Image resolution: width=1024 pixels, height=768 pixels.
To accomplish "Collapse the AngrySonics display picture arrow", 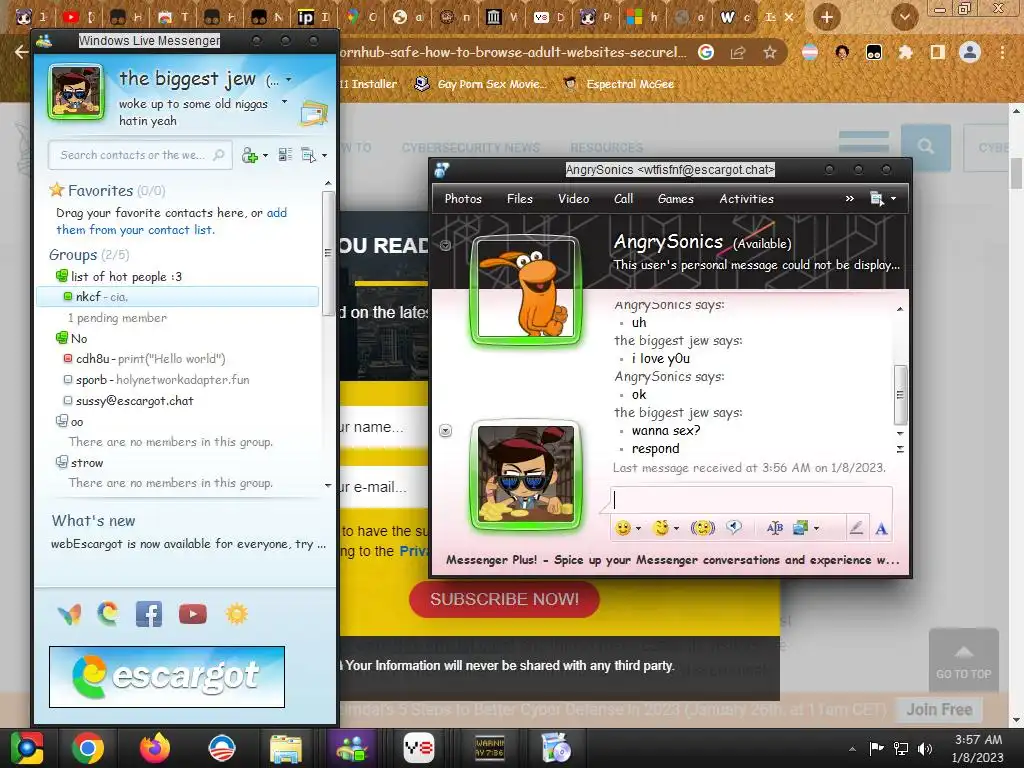I will [x=445, y=246].
